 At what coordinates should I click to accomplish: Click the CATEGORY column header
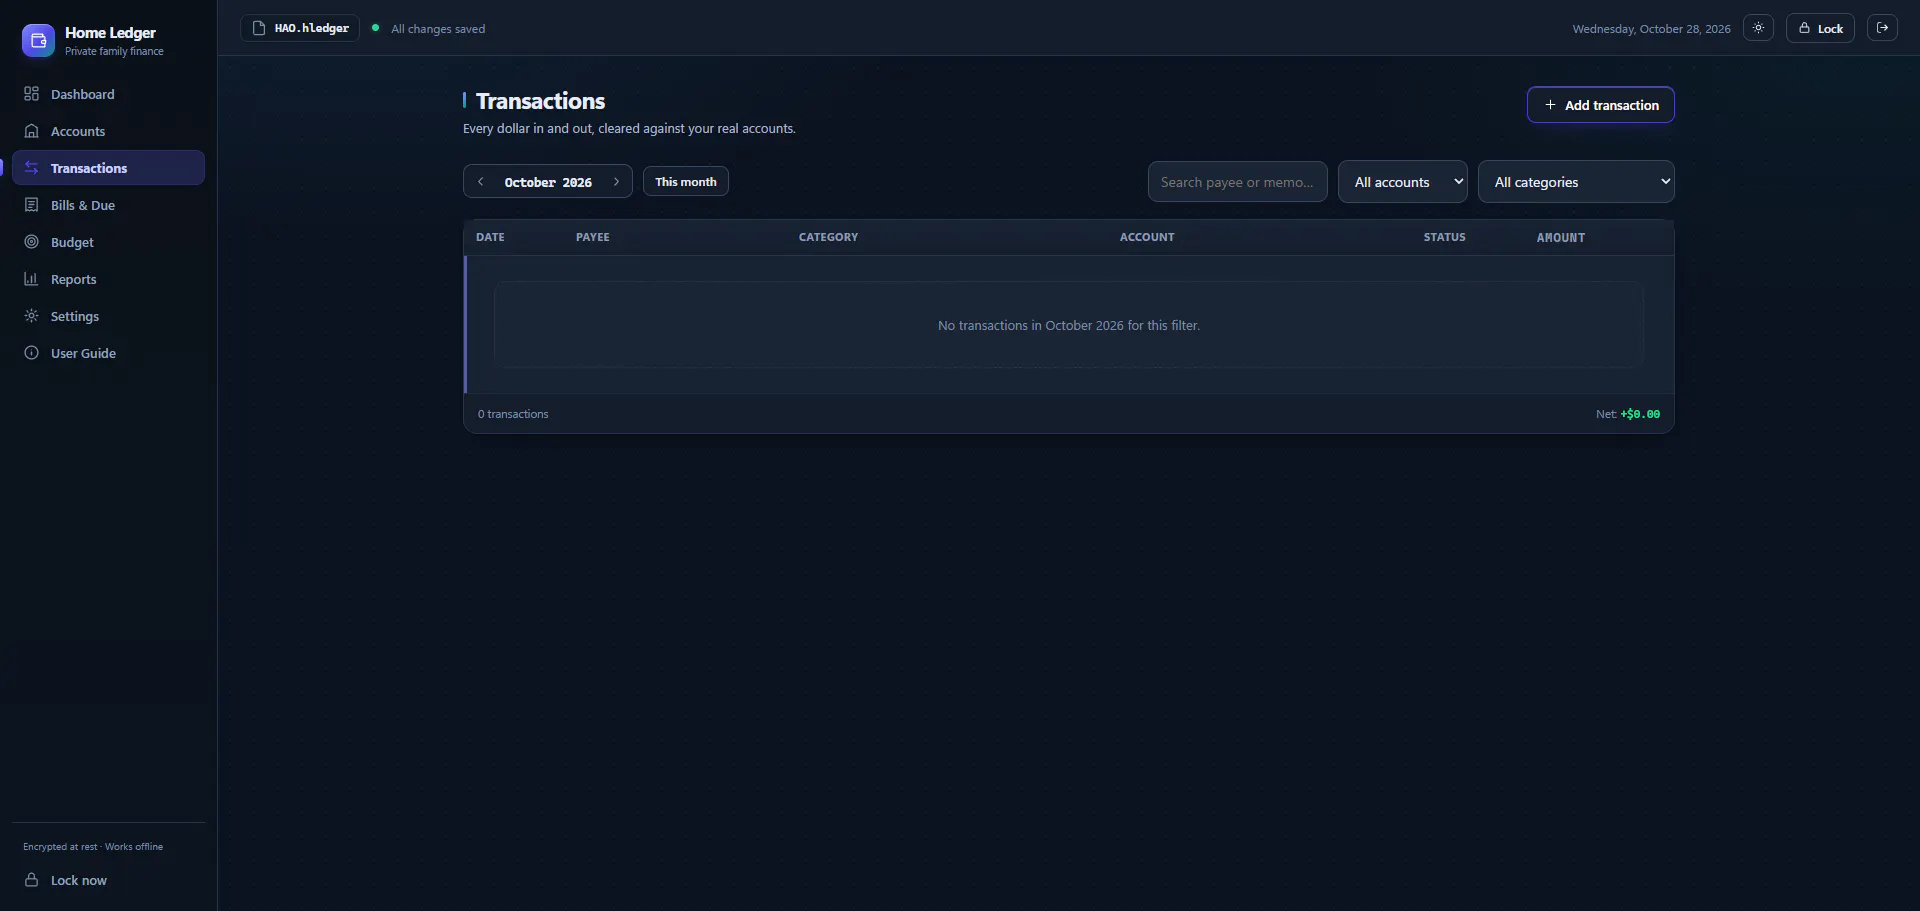(x=828, y=237)
